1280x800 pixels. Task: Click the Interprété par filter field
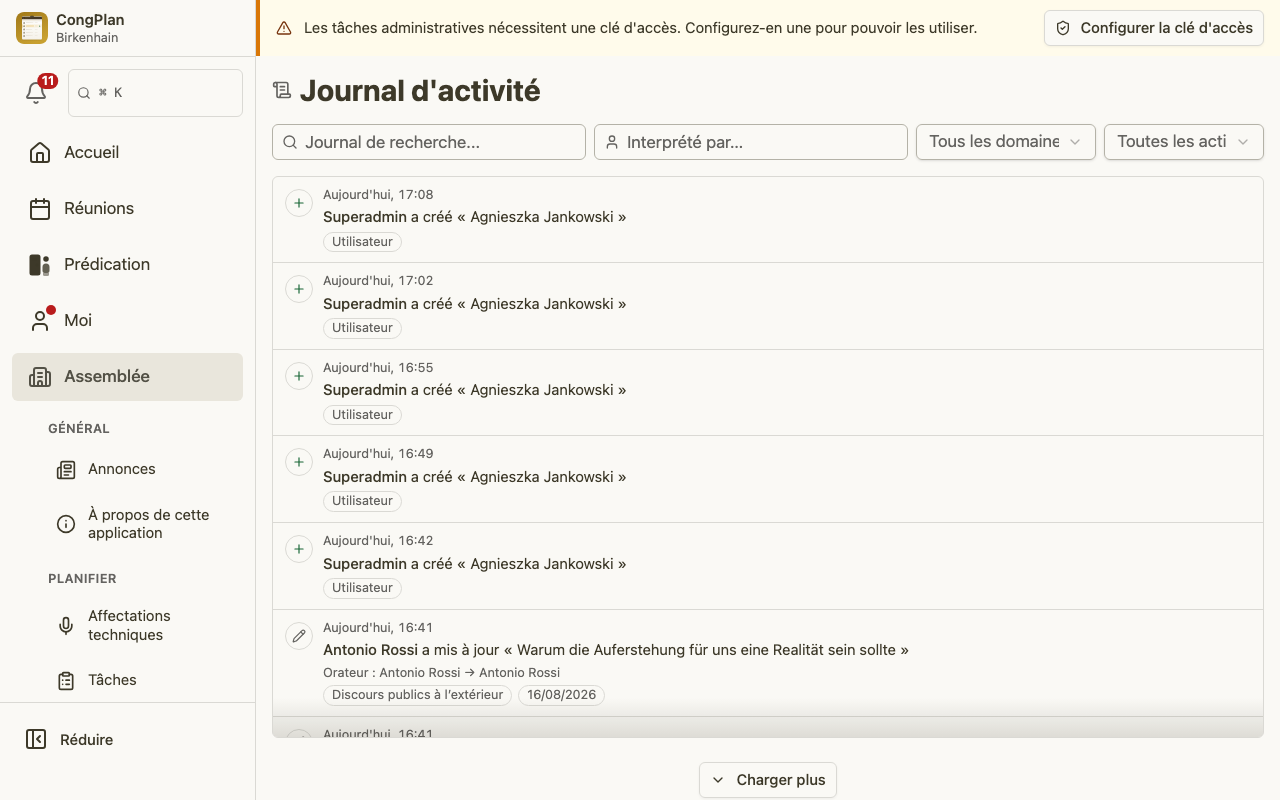751,142
